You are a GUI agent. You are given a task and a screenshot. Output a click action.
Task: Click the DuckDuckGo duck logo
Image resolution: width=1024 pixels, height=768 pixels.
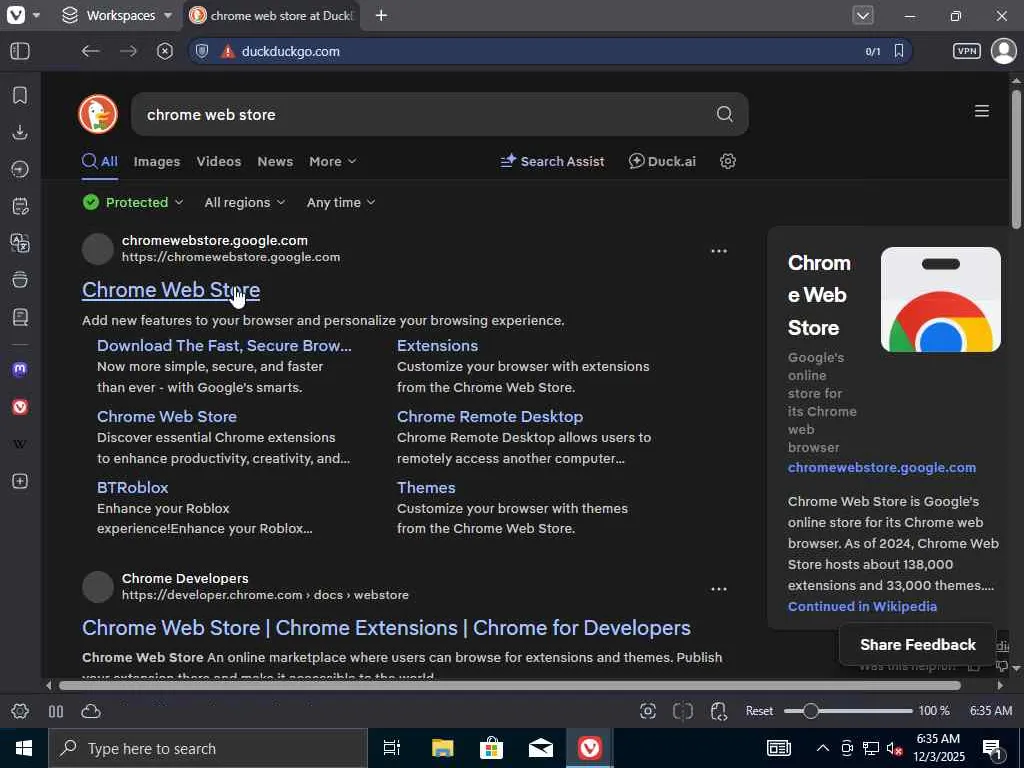coord(98,114)
